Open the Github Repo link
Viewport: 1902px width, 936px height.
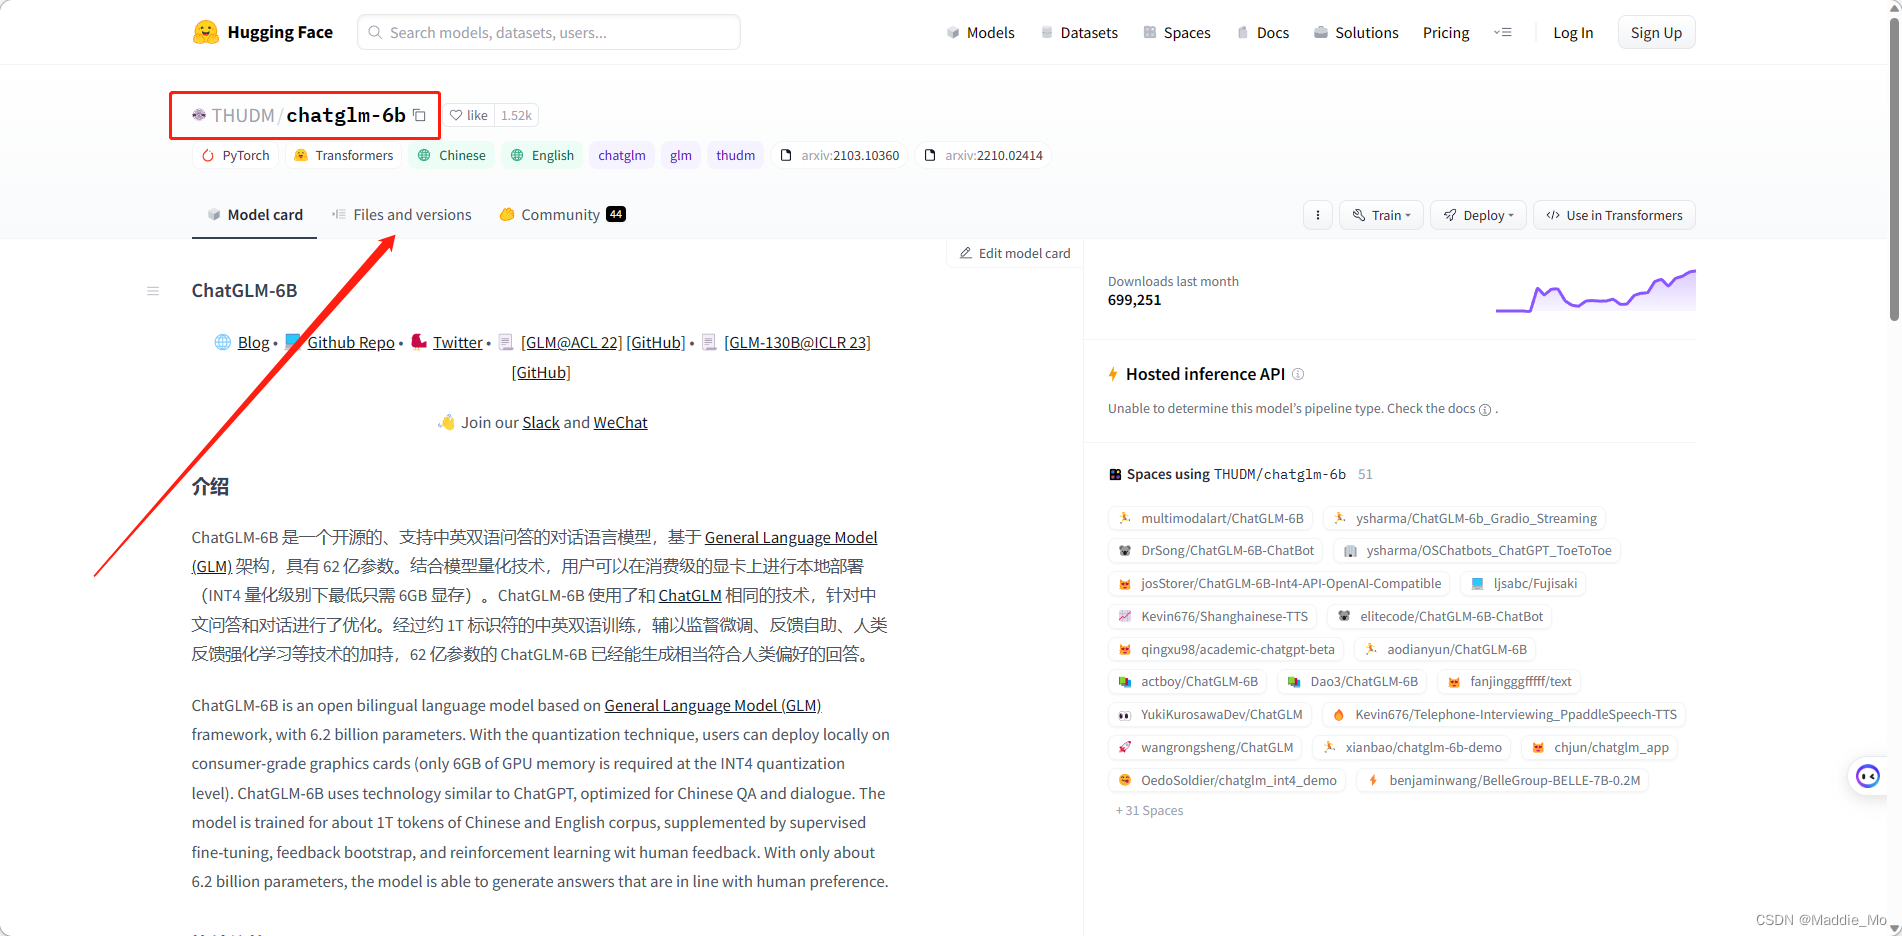351,343
